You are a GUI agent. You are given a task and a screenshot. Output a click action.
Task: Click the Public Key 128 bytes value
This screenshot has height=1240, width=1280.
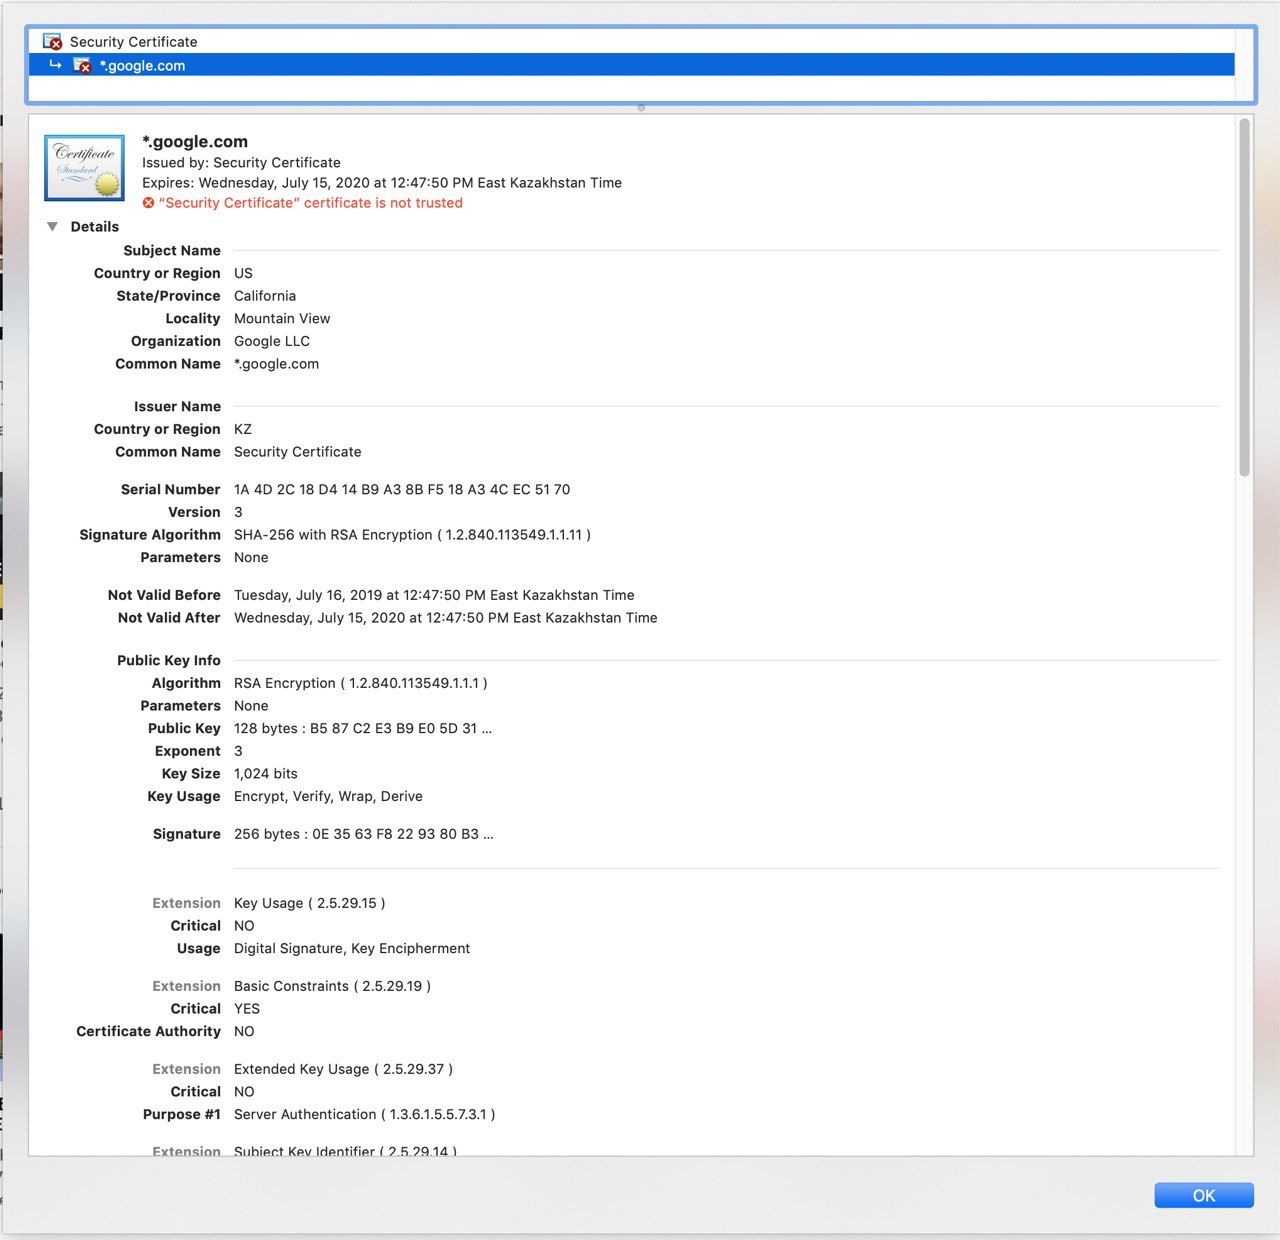click(x=363, y=729)
